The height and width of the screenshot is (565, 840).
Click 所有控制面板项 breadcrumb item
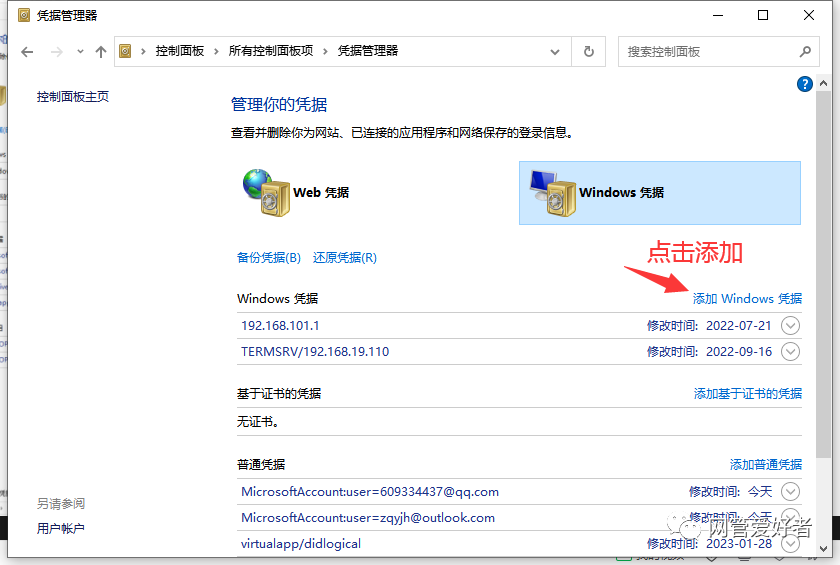point(270,51)
